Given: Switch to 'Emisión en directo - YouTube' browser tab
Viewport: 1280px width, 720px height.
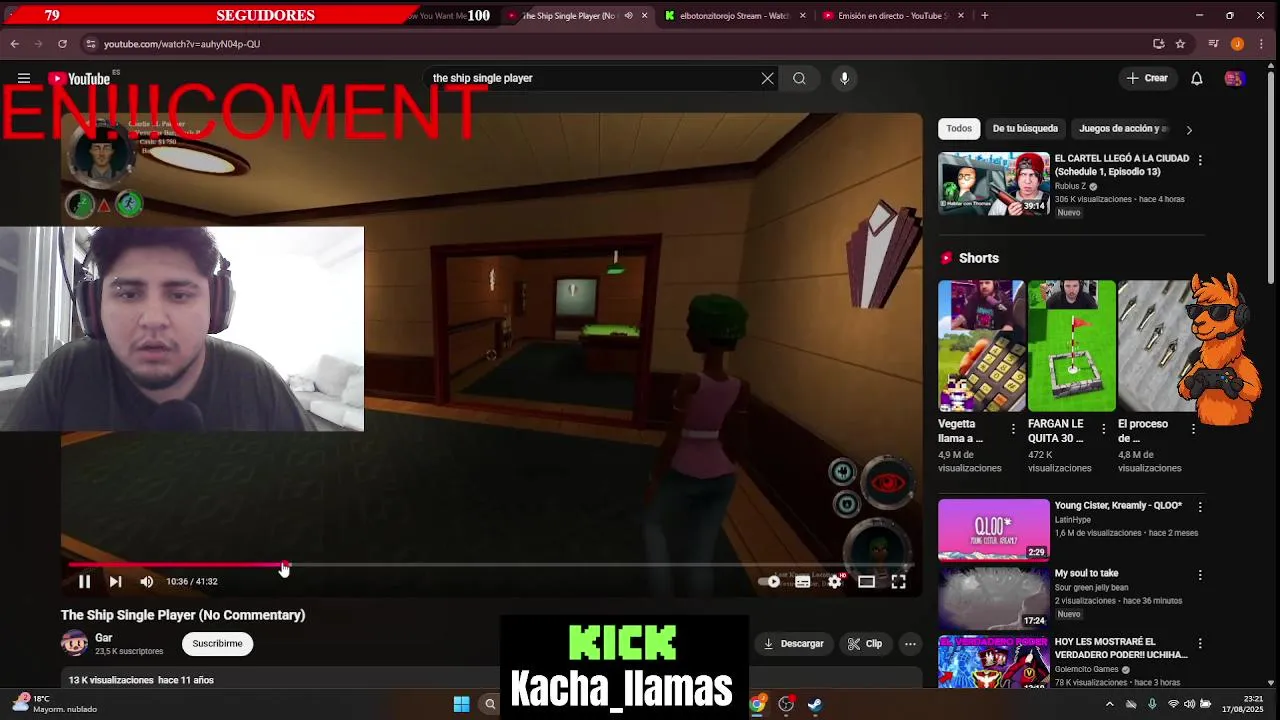Looking at the screenshot, I should [x=893, y=15].
